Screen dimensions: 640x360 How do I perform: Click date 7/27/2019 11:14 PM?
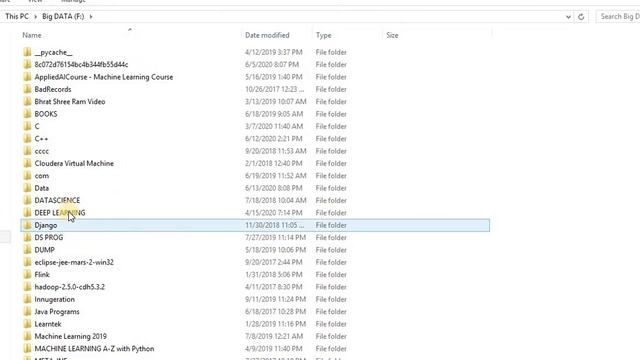(275, 237)
